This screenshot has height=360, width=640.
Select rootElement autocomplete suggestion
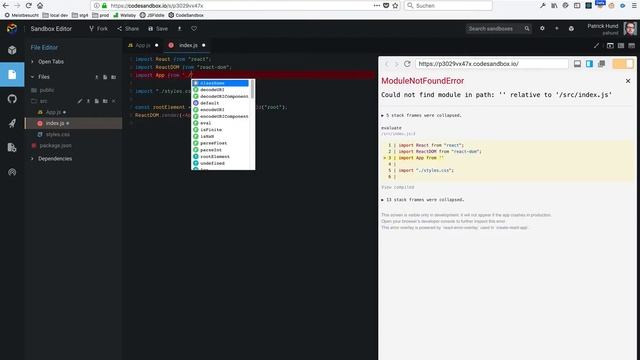(220, 157)
